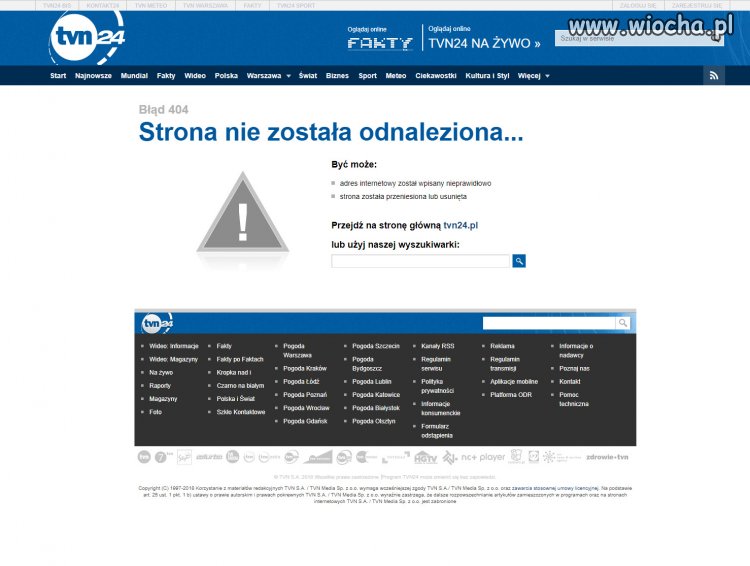Open footer link Pogoda Gdańsk
This screenshot has height=566, width=750.
[305, 421]
